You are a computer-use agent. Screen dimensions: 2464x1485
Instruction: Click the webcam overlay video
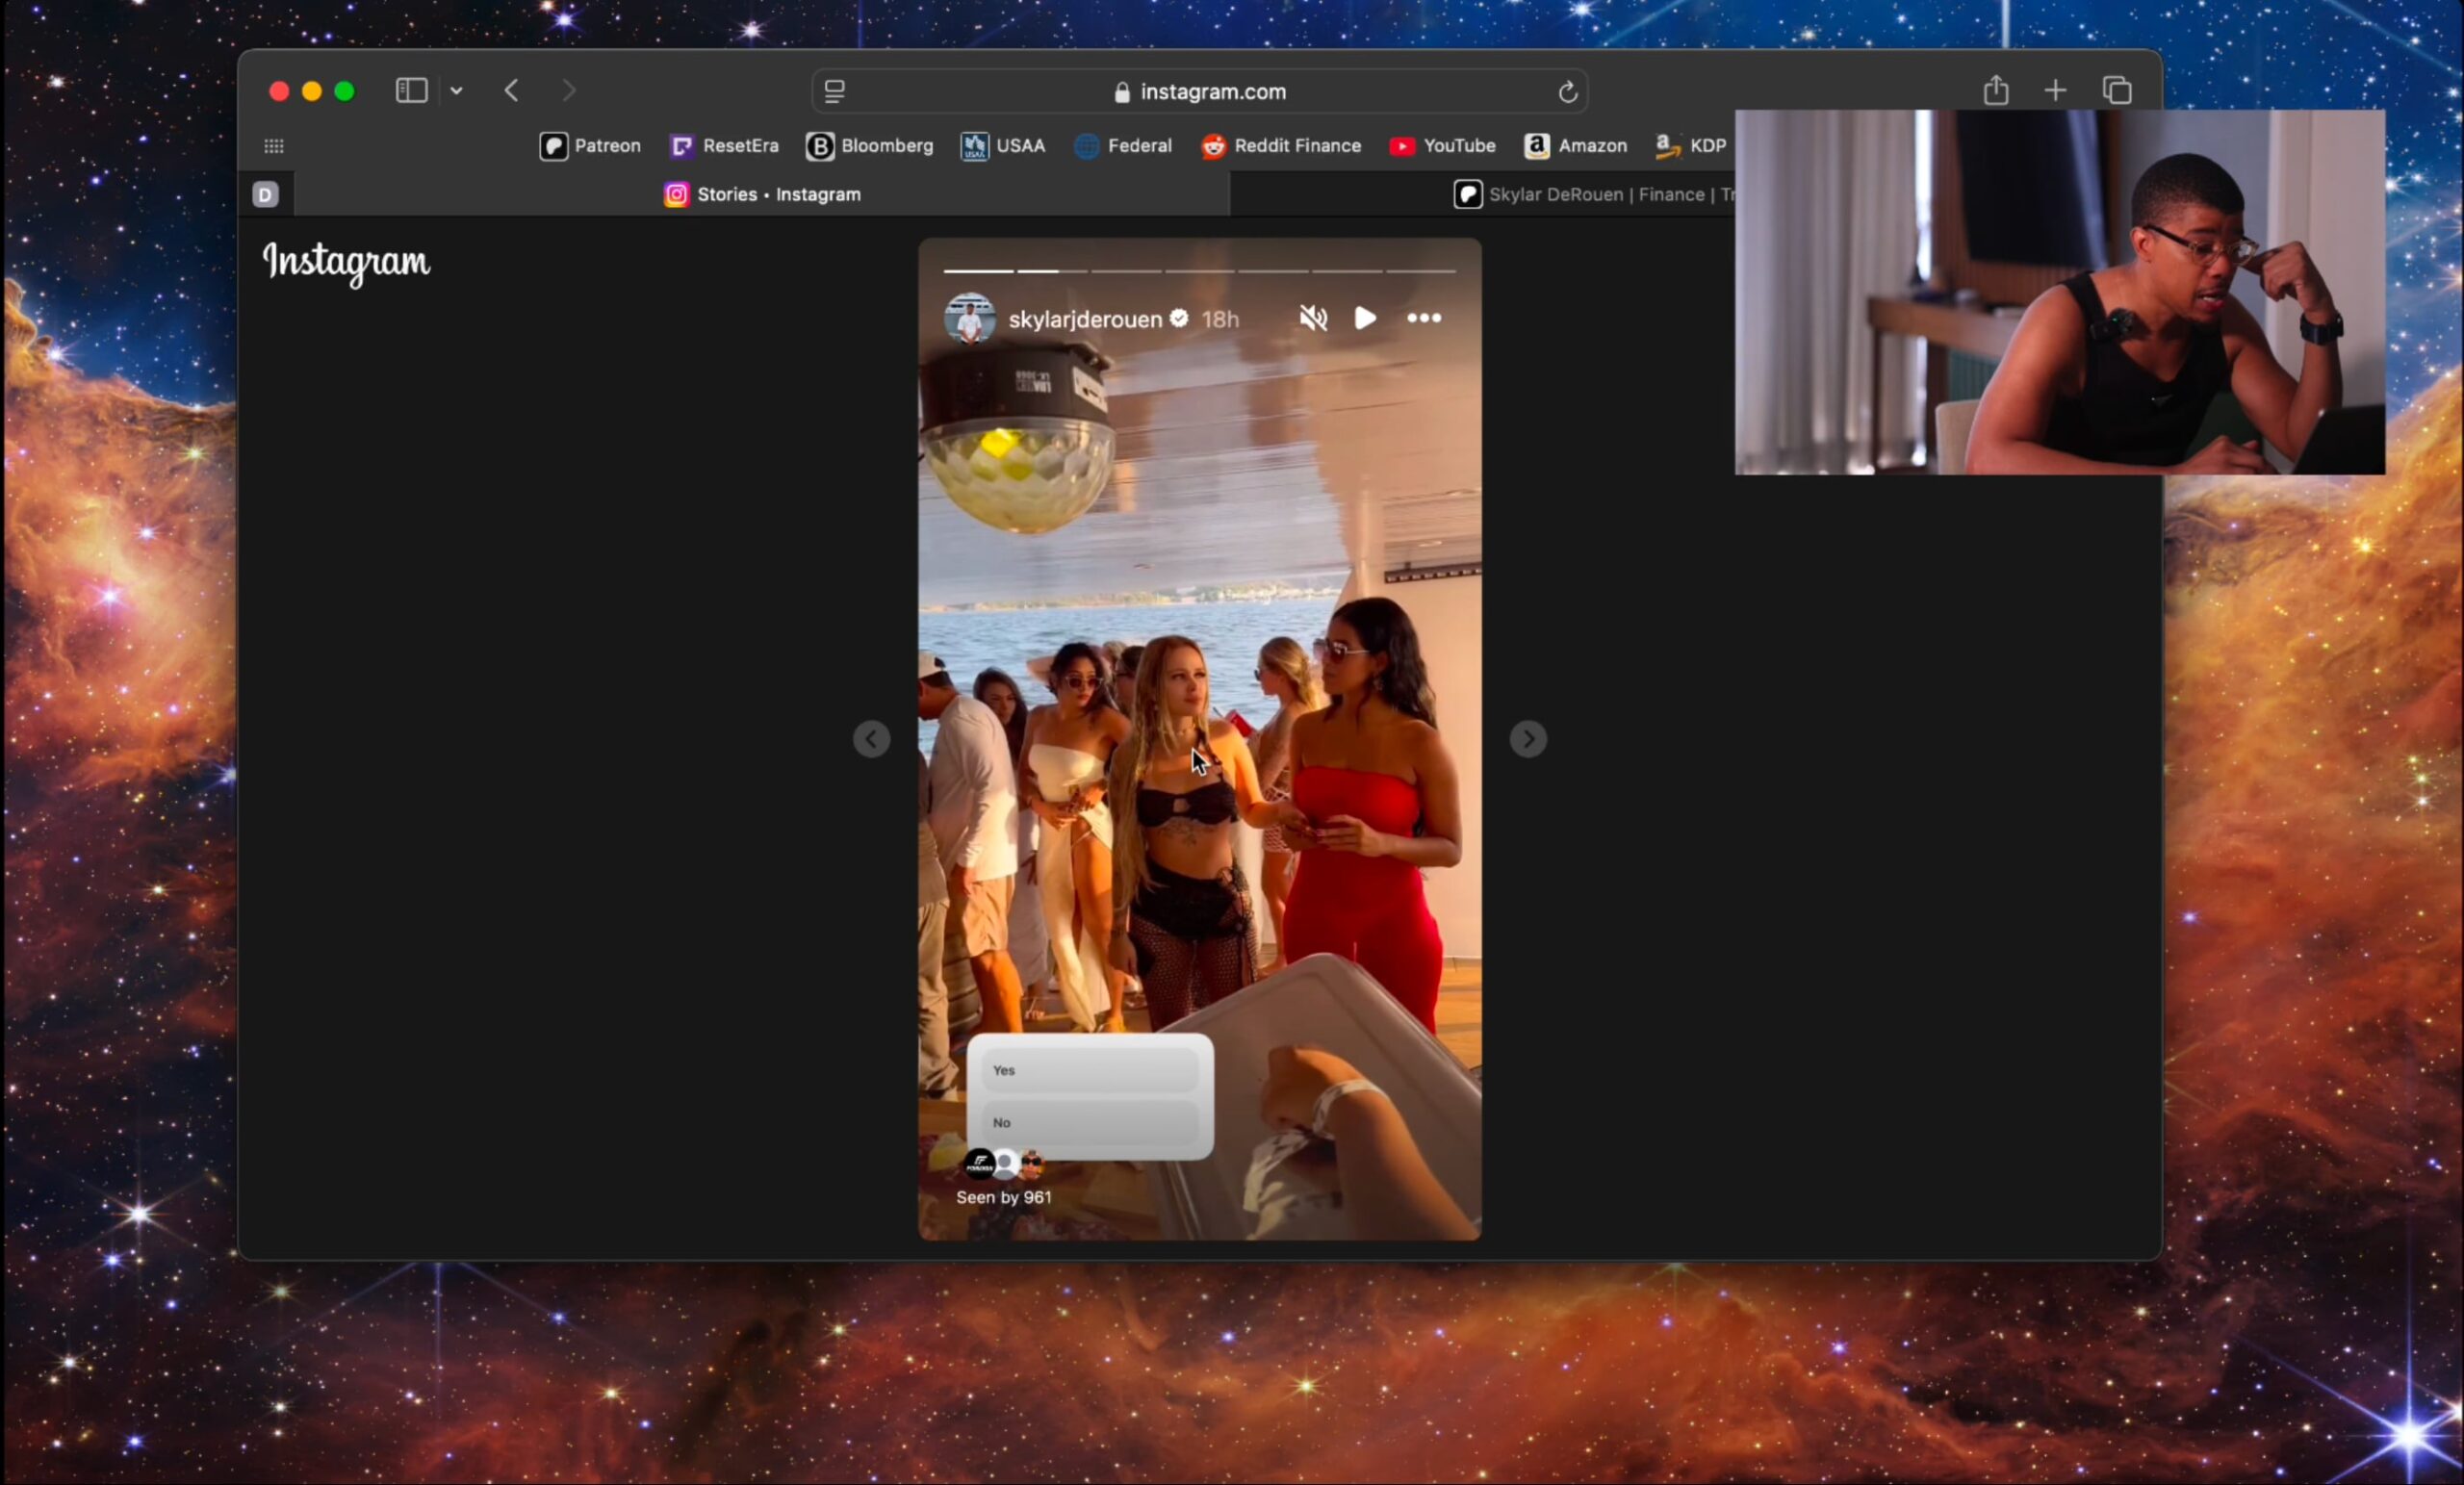[2059, 292]
